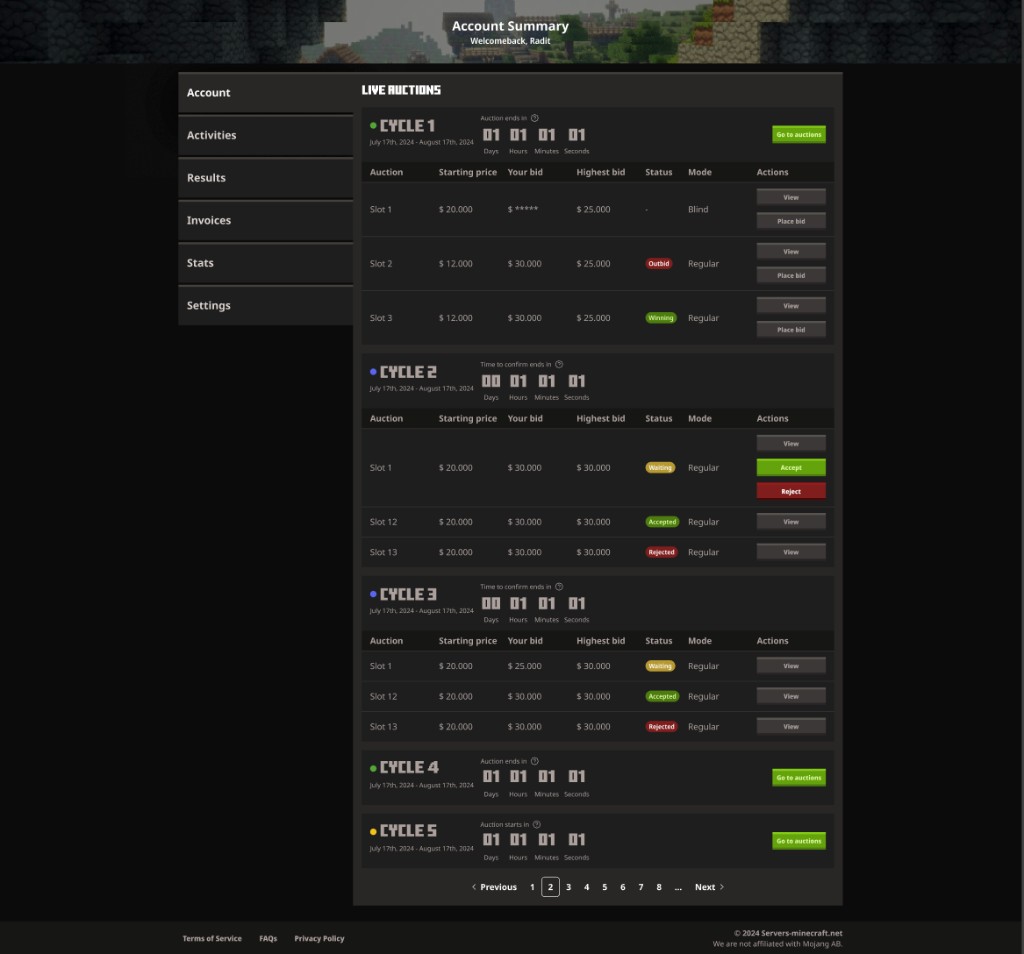The width and height of the screenshot is (1024, 954).
Task: Click the Cycle 5 heading
Action: point(408,831)
